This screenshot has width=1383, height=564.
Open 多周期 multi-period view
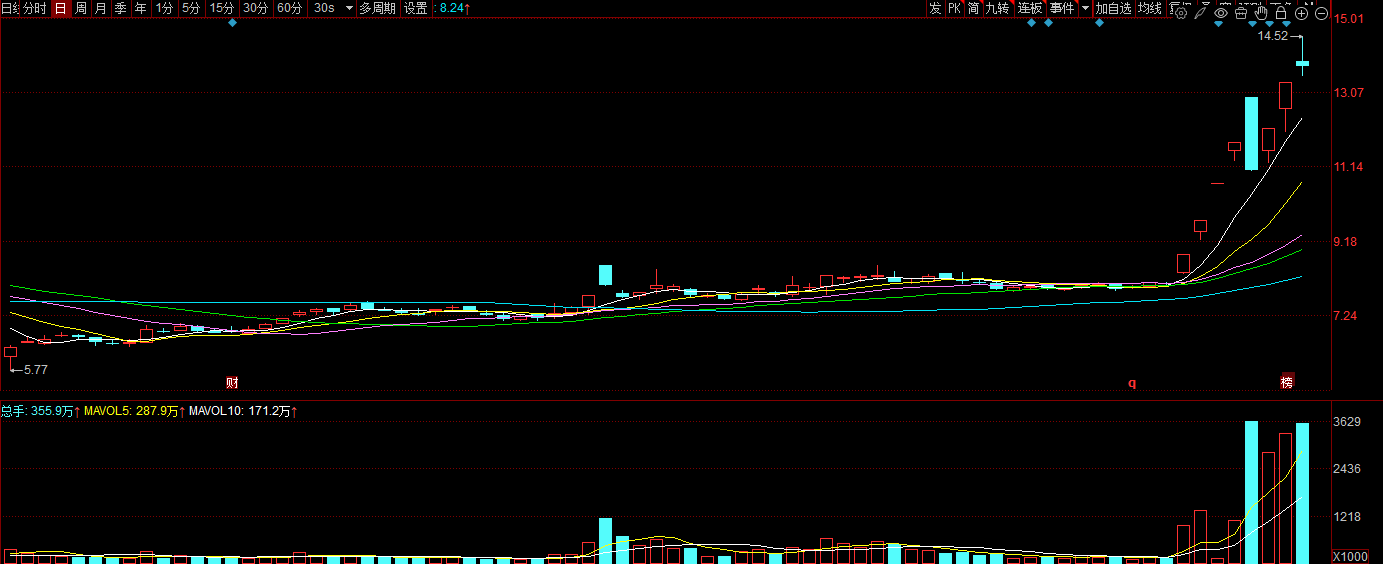378,8
